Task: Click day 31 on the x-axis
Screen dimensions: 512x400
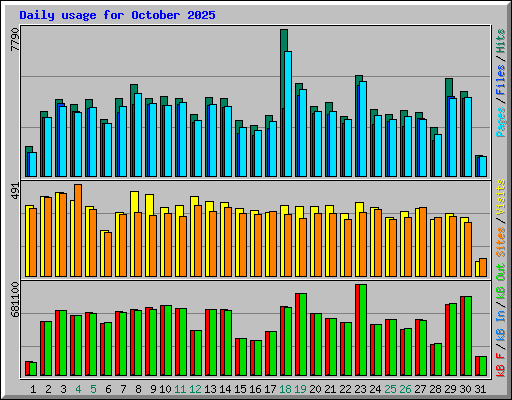Action: point(480,389)
